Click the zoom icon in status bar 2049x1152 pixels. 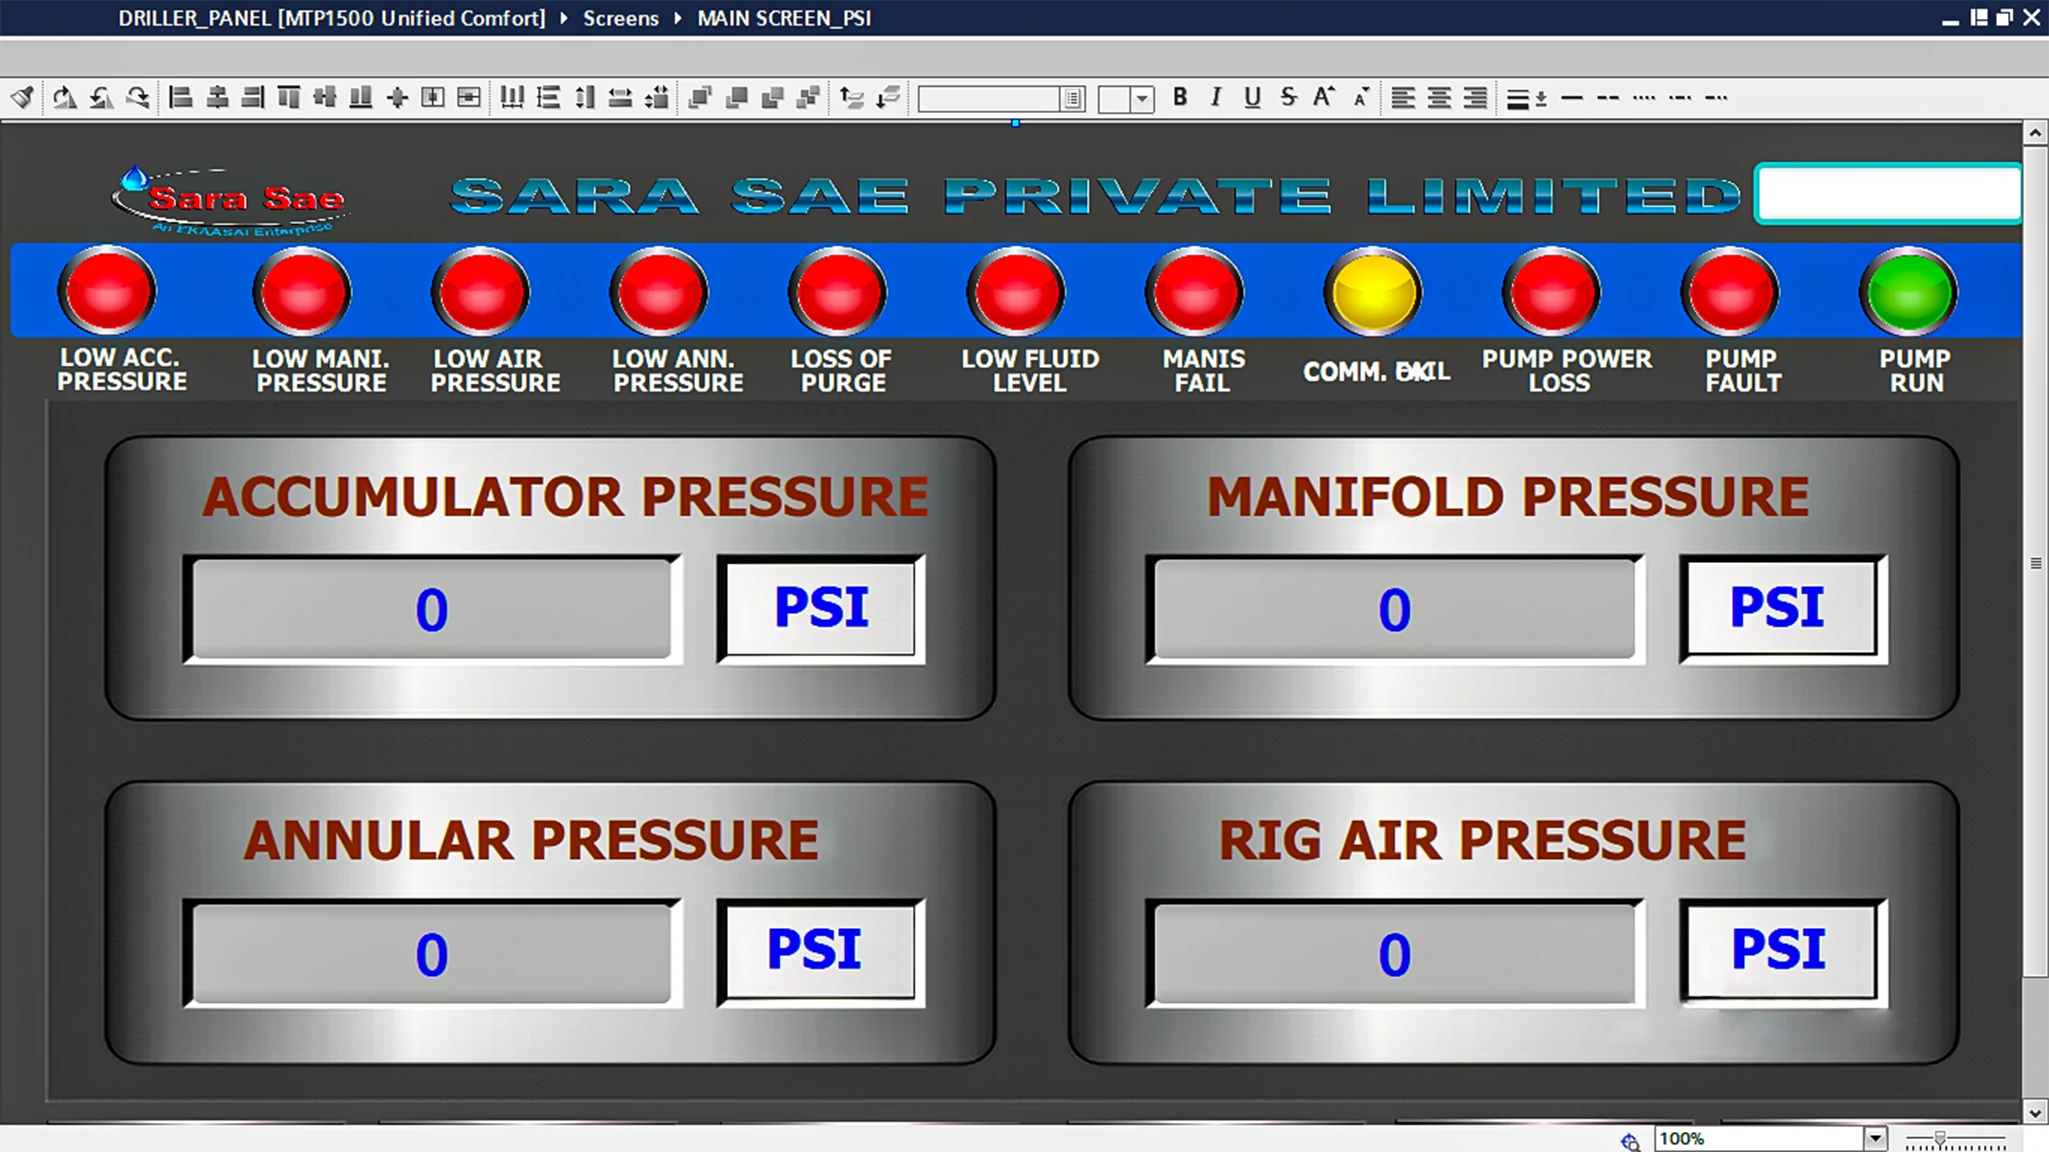(x=1630, y=1141)
